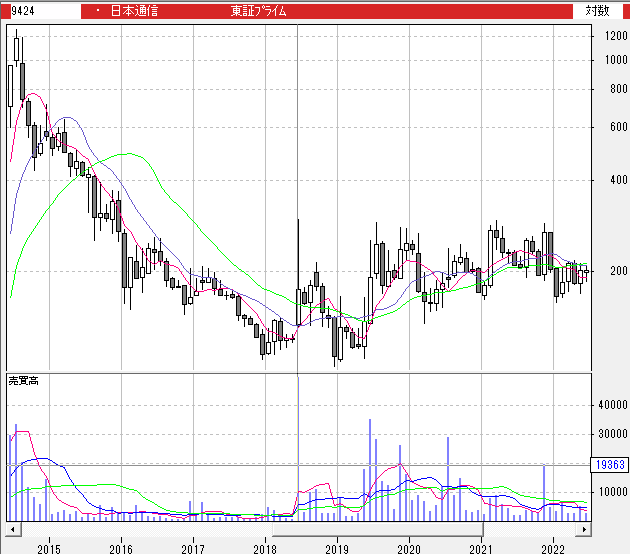Viewport: 630px width, 554px height.
Task: Click the 10000 volume axis label
Action: tap(613, 492)
